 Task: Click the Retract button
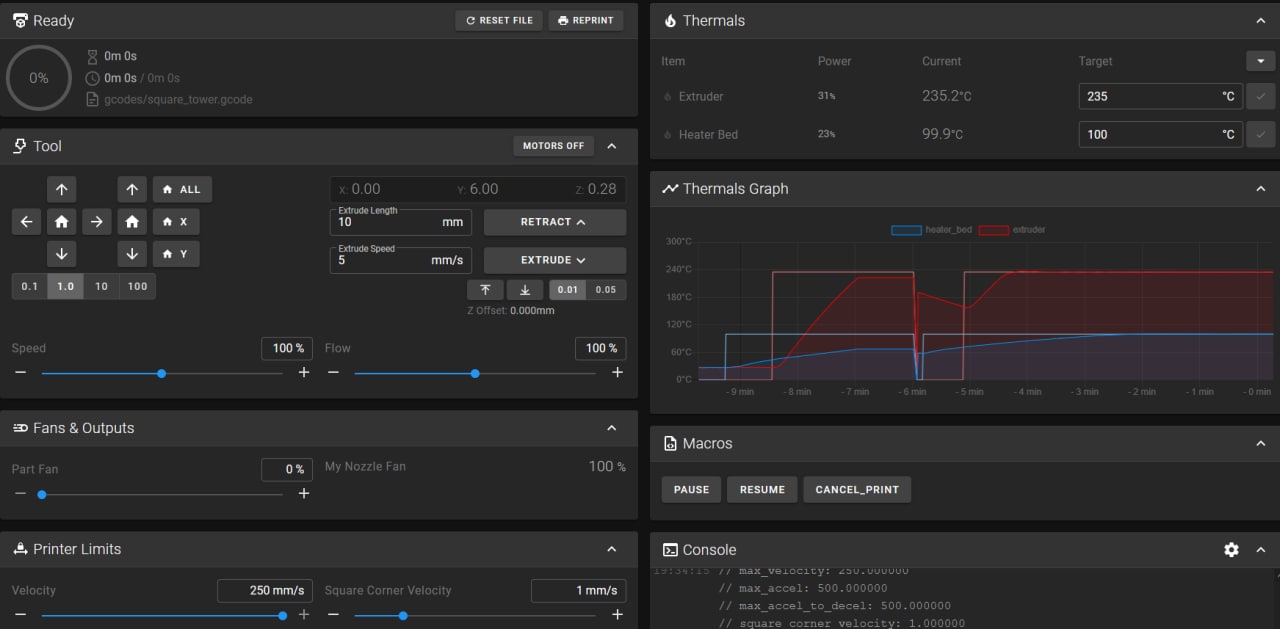pos(555,222)
